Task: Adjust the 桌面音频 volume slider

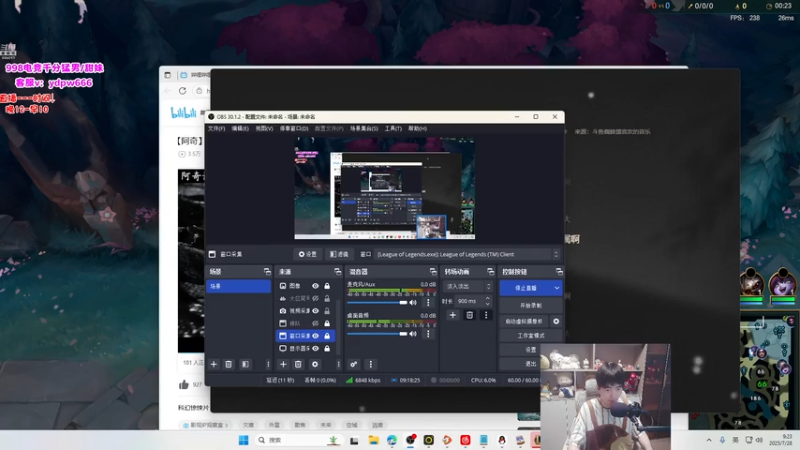Action: click(377, 334)
